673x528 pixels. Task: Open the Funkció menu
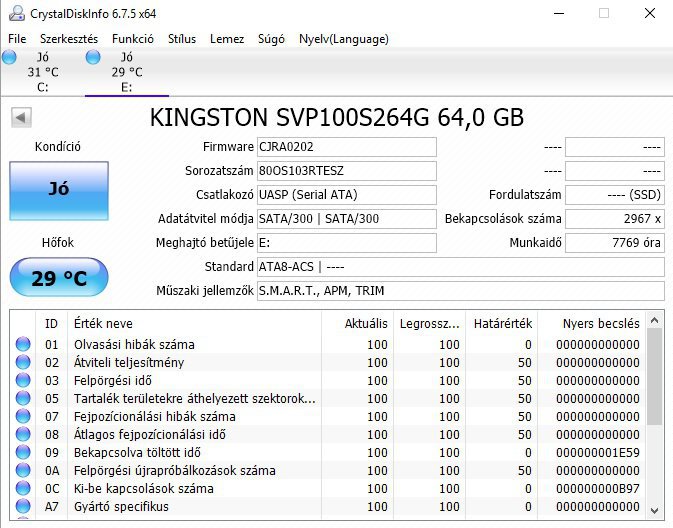[133, 39]
